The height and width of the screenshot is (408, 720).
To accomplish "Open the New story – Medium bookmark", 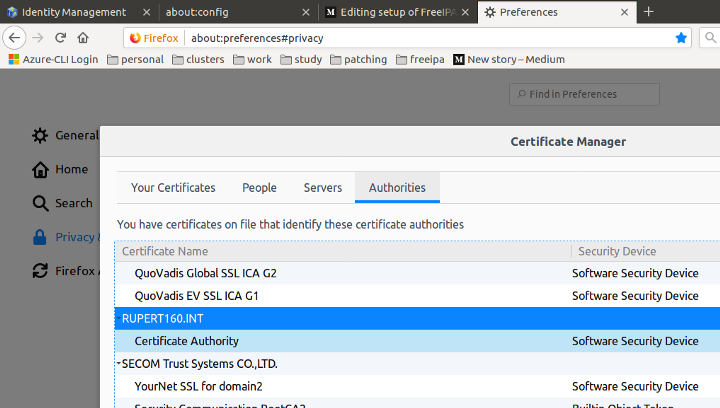I will point(509,59).
